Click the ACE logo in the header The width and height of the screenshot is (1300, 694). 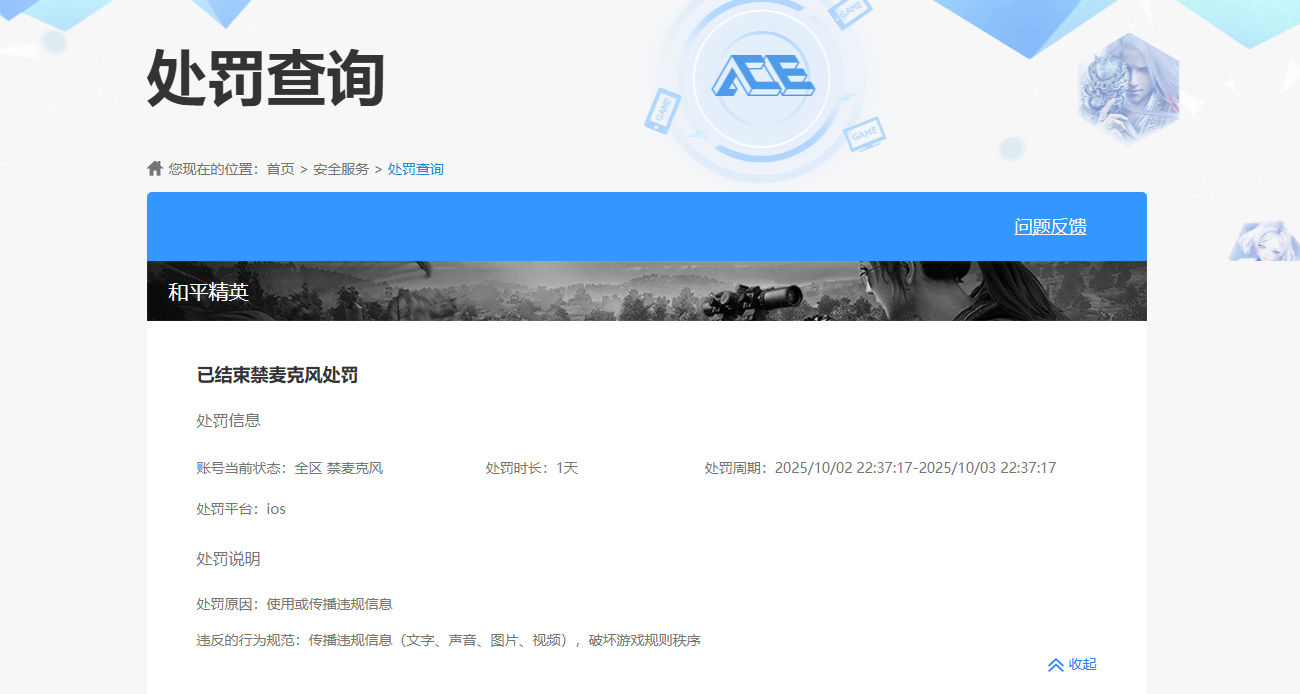pos(762,76)
